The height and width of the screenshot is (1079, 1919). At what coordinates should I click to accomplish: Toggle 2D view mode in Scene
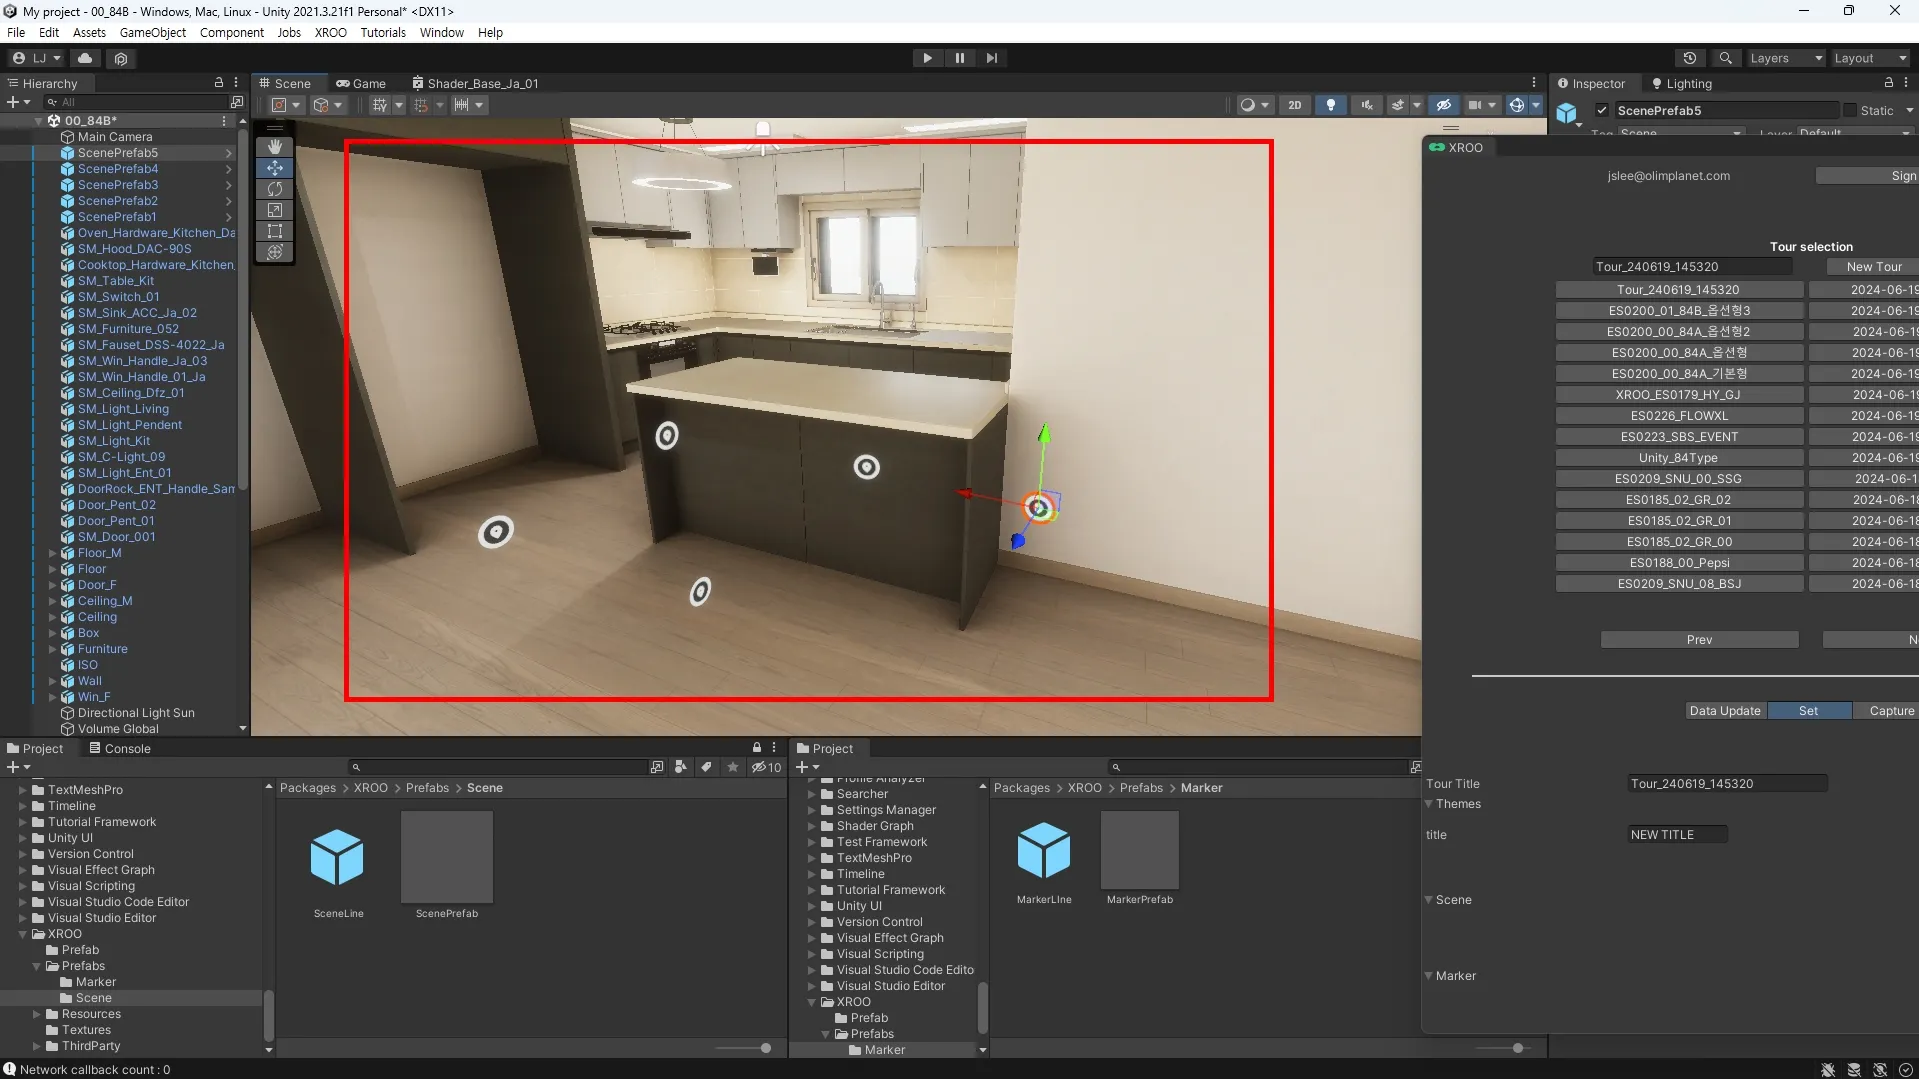(x=1295, y=105)
